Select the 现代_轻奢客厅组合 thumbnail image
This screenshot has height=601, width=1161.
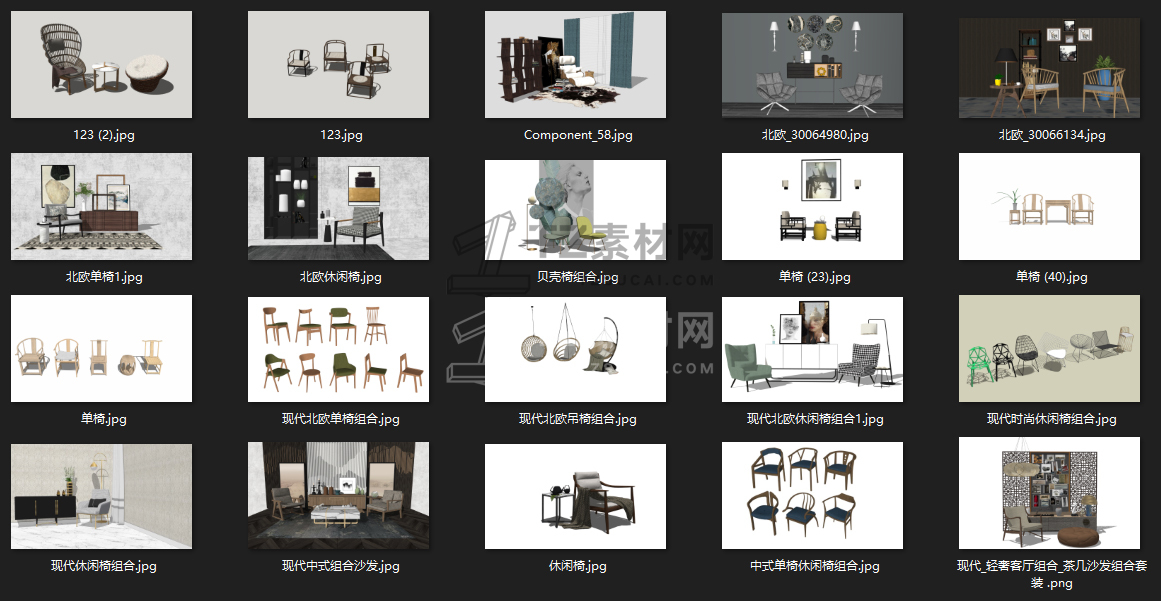1049,493
